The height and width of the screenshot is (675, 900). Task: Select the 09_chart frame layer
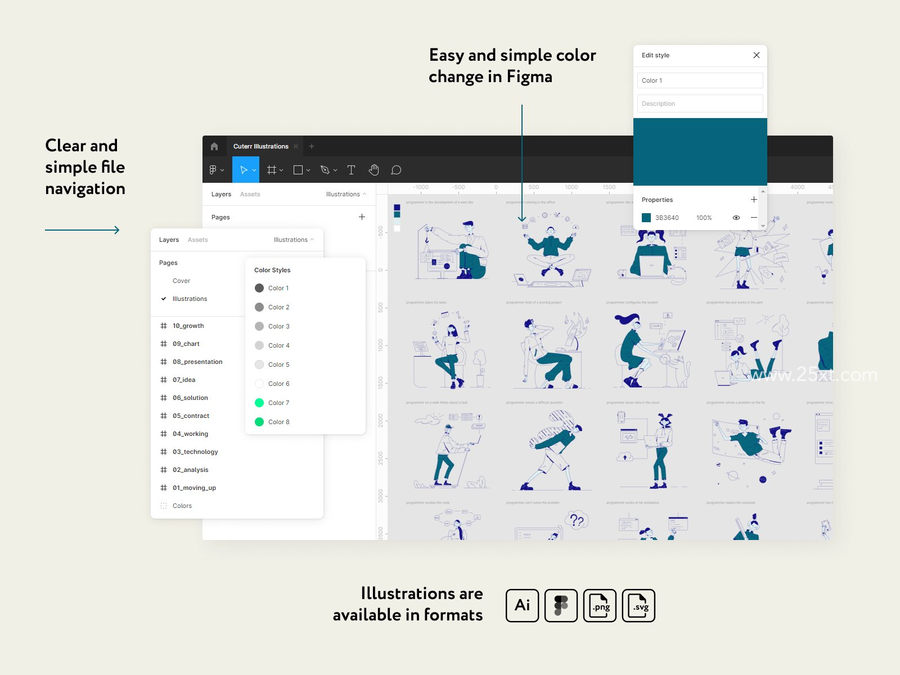[185, 344]
